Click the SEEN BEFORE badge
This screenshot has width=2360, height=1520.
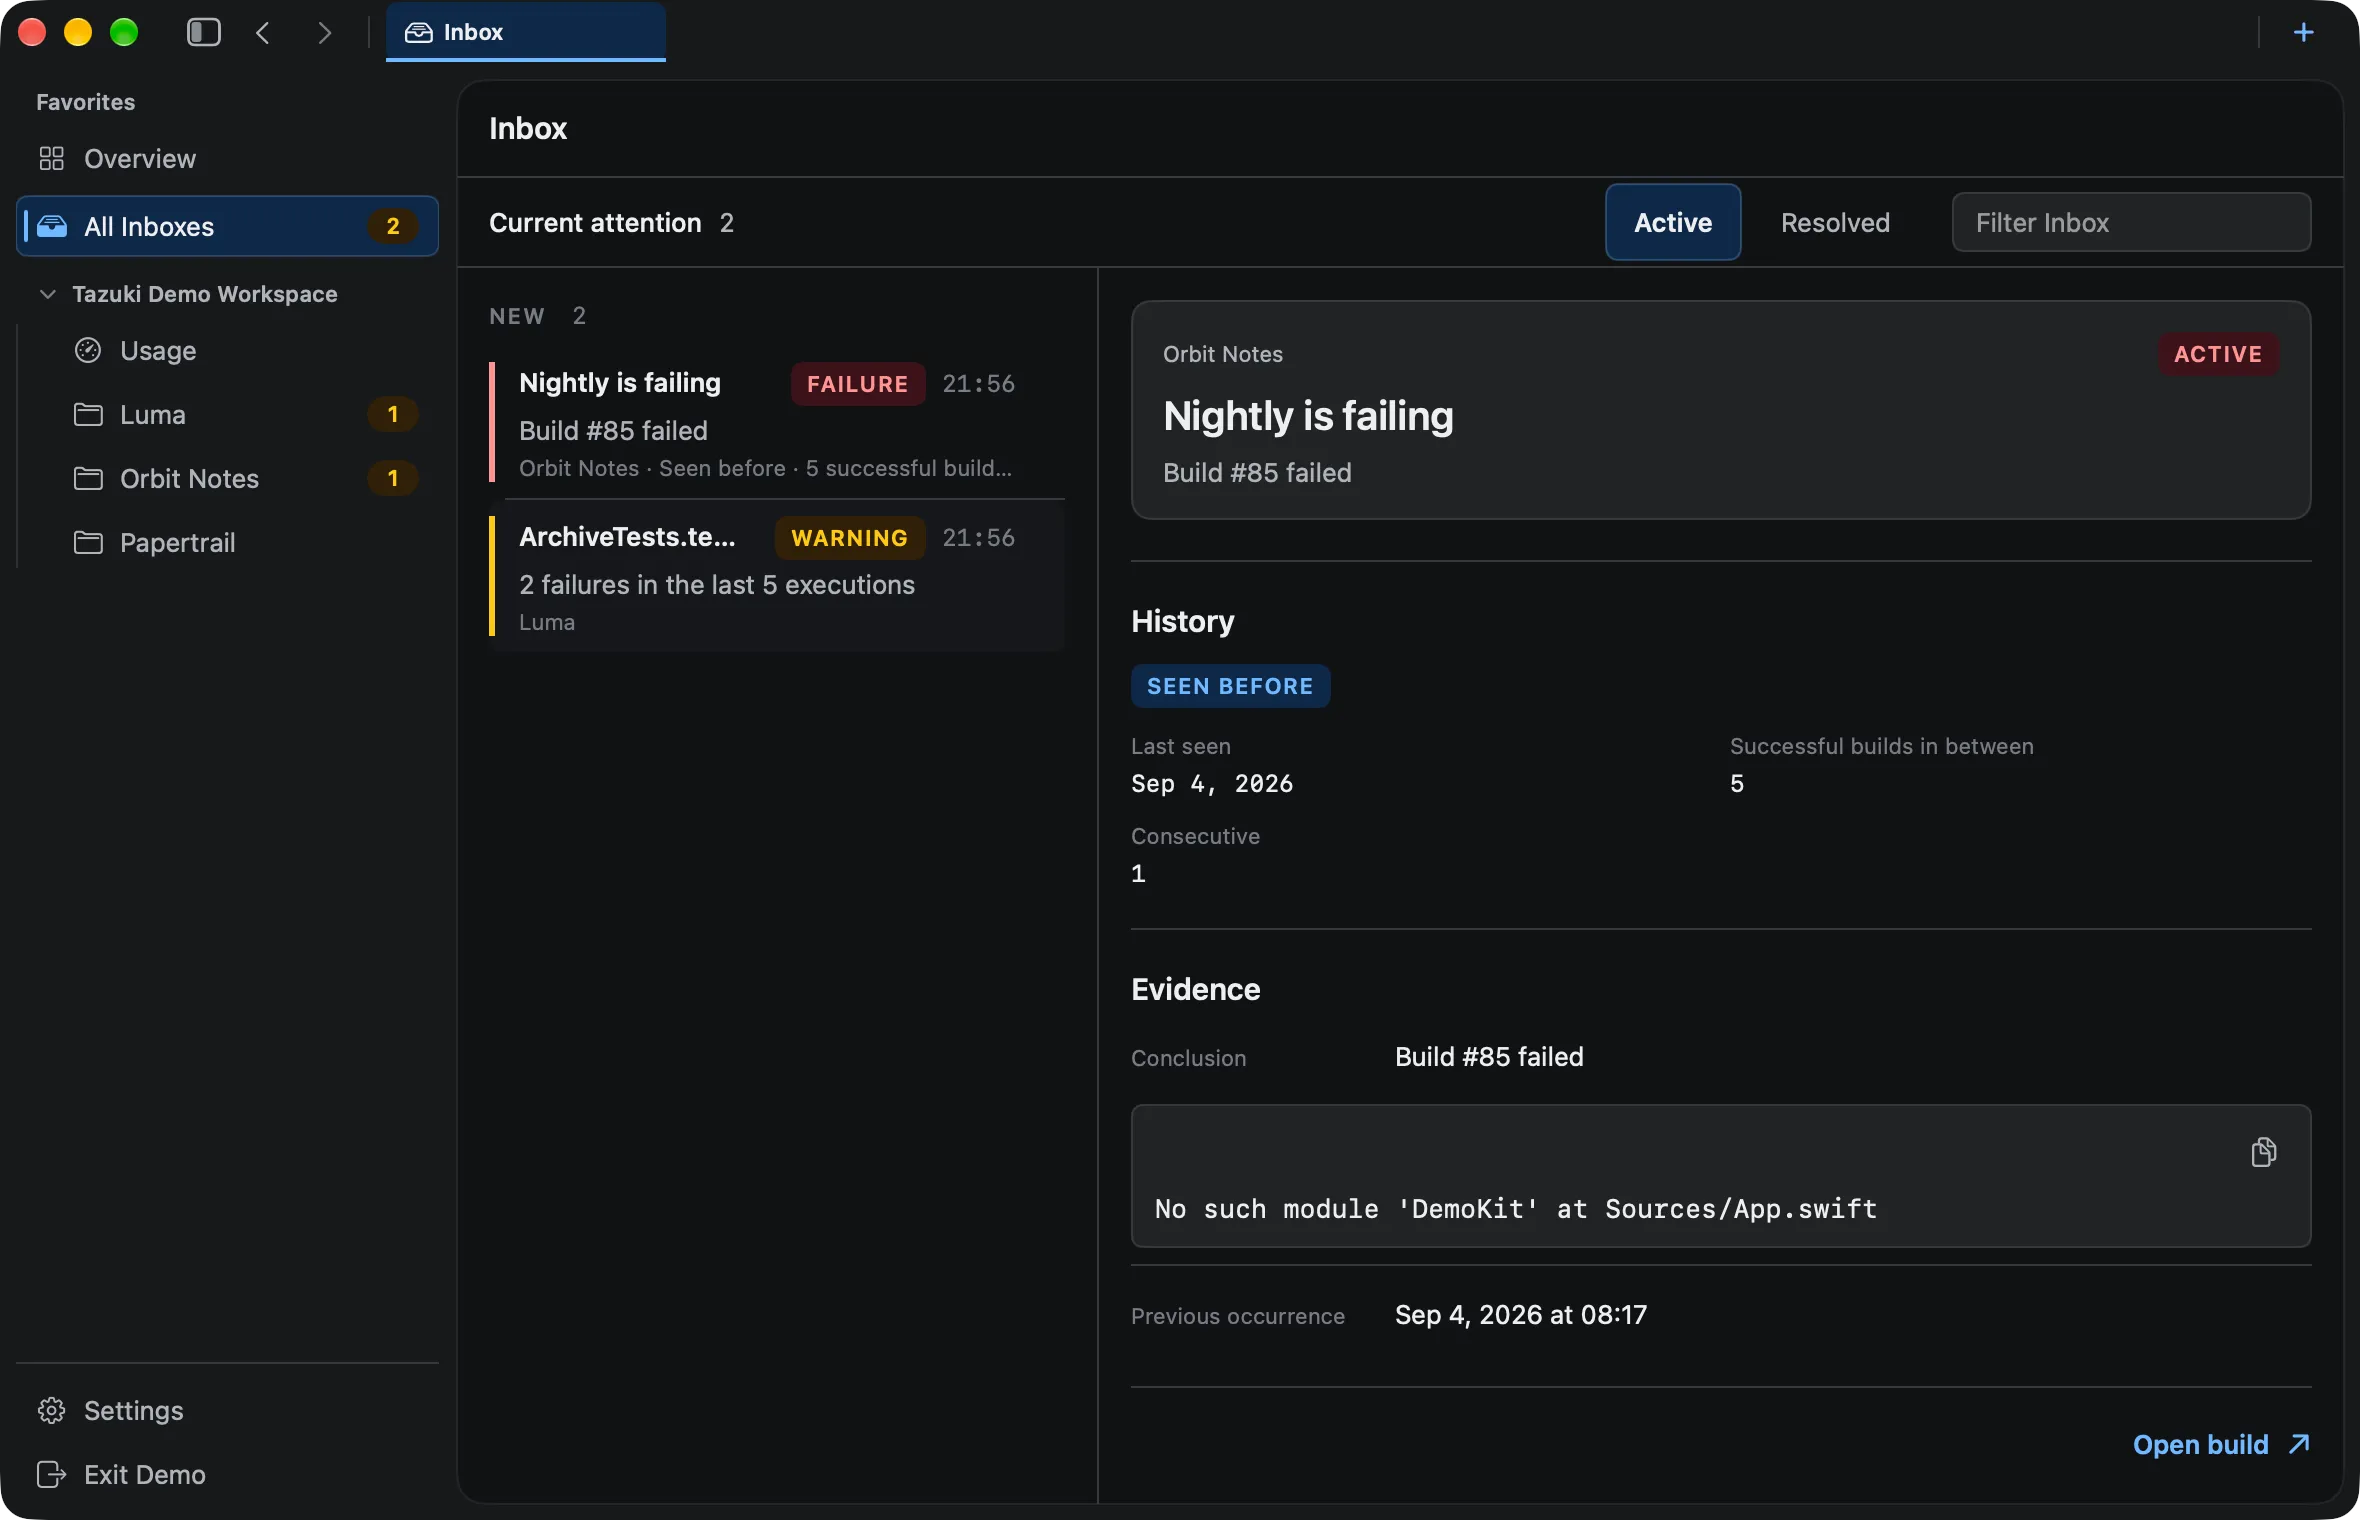click(x=1230, y=686)
